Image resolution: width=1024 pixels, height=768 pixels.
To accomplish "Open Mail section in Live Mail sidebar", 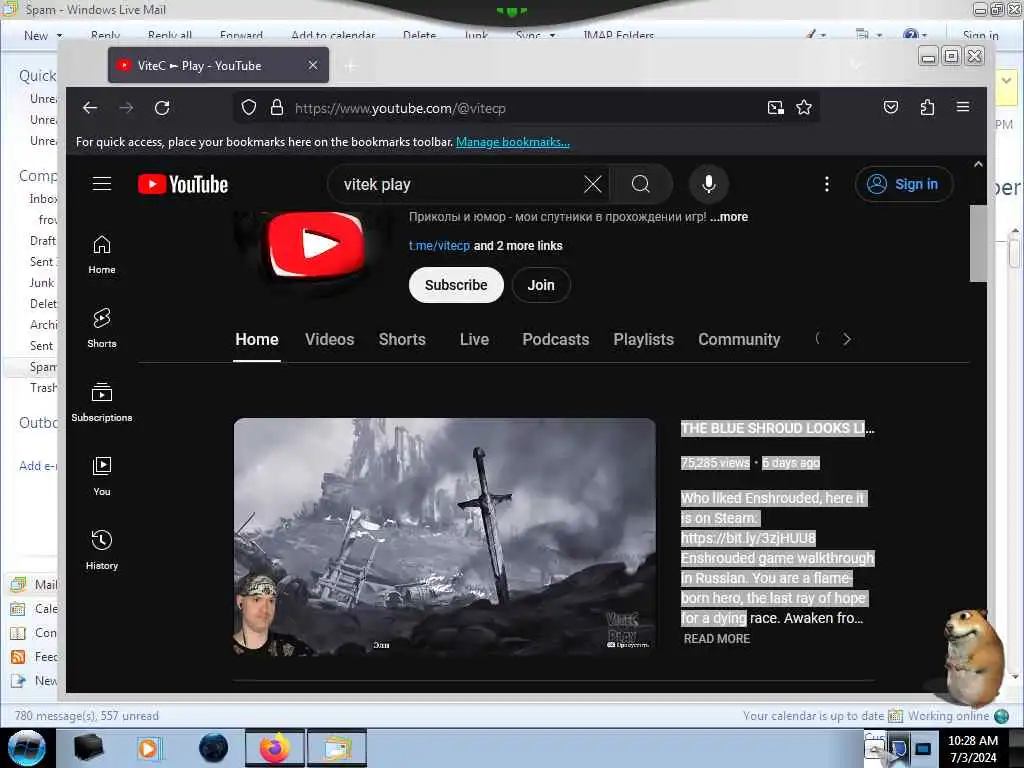I will [x=34, y=584].
